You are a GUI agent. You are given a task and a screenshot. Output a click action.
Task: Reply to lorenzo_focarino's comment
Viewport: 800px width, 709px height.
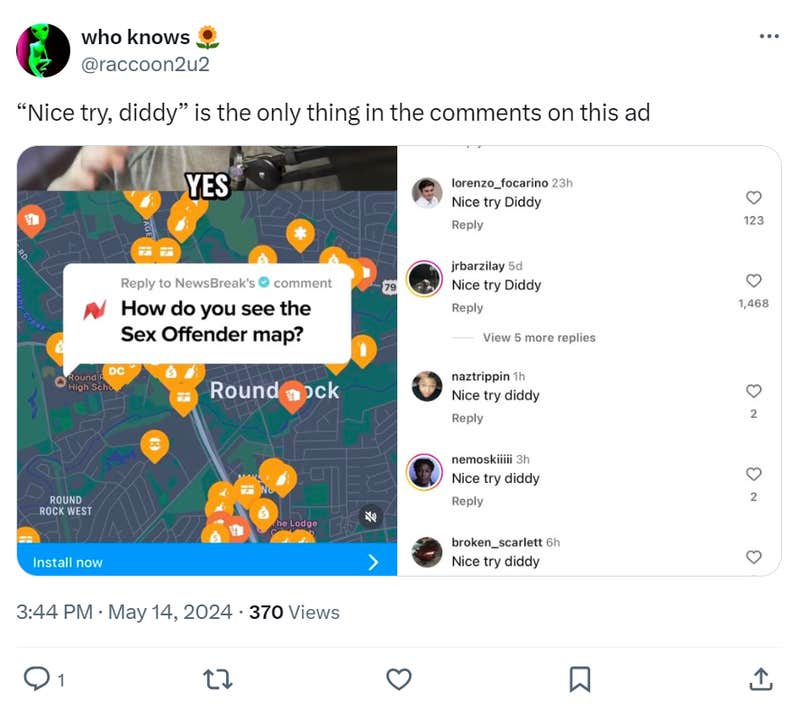point(467,225)
